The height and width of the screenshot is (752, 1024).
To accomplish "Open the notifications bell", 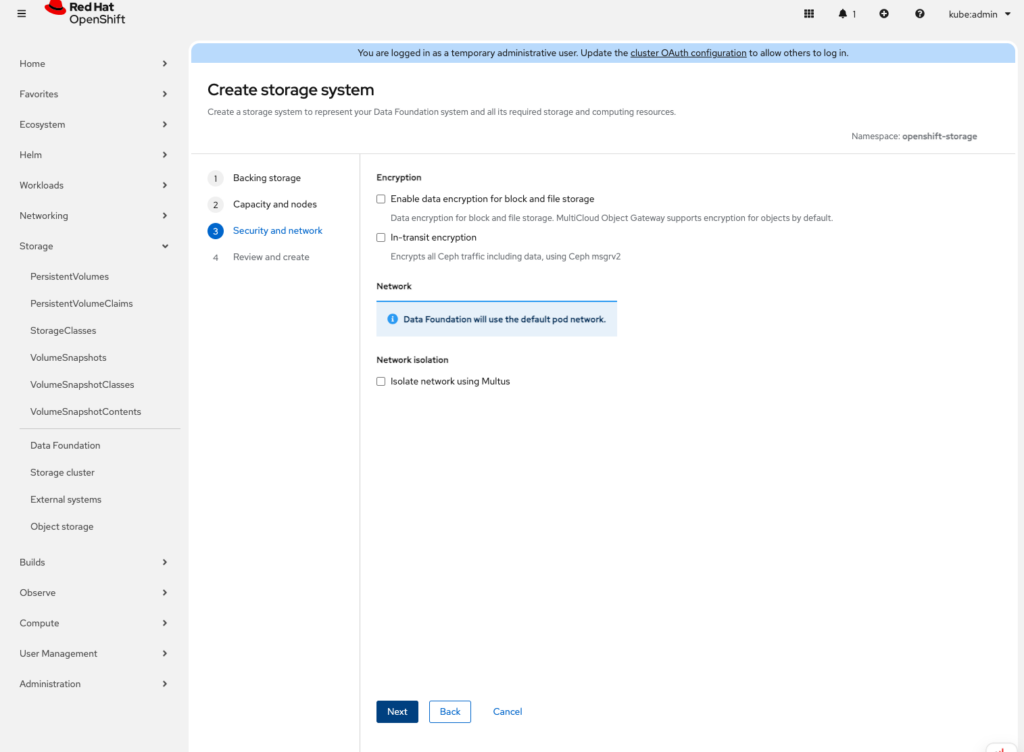I will 846,14.
